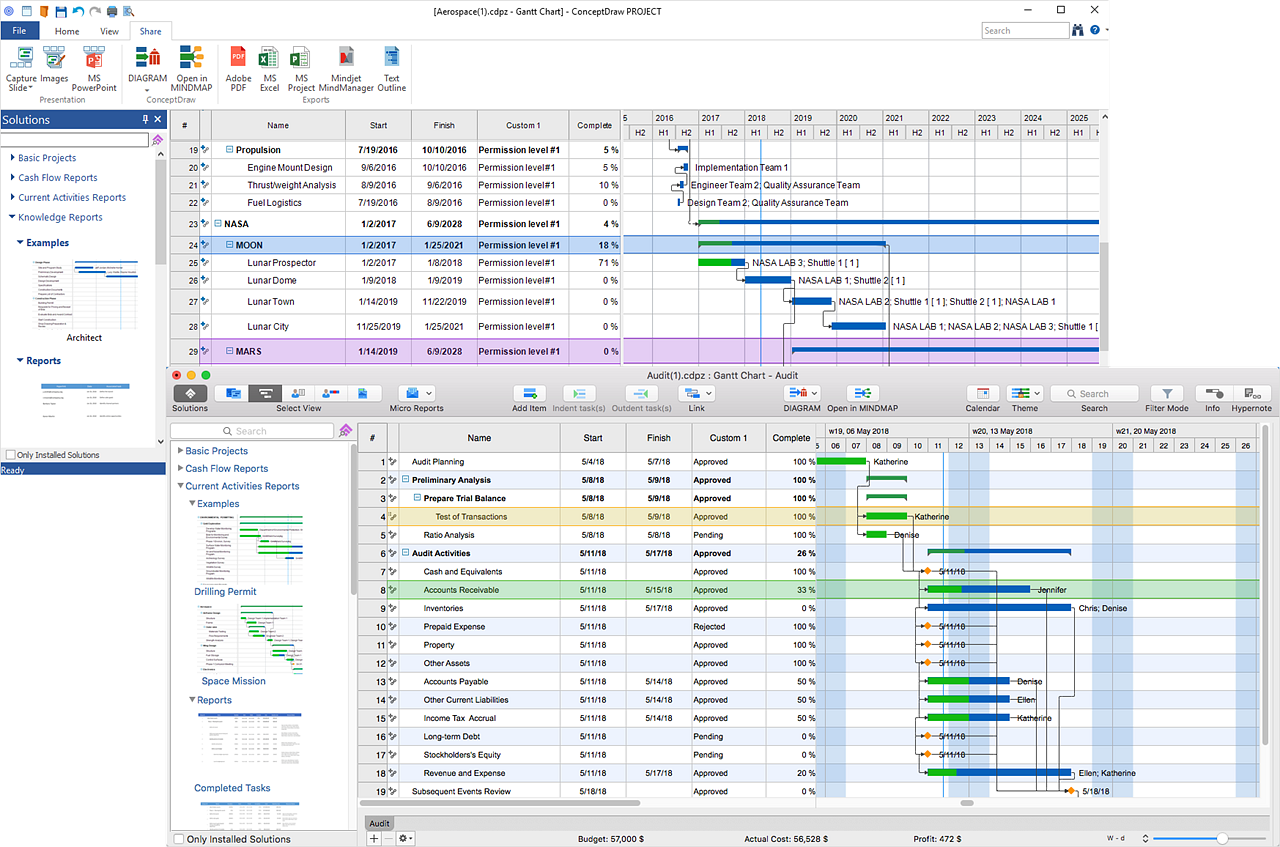Collapse the NASA task group
The image size is (1280, 847).
coord(217,224)
